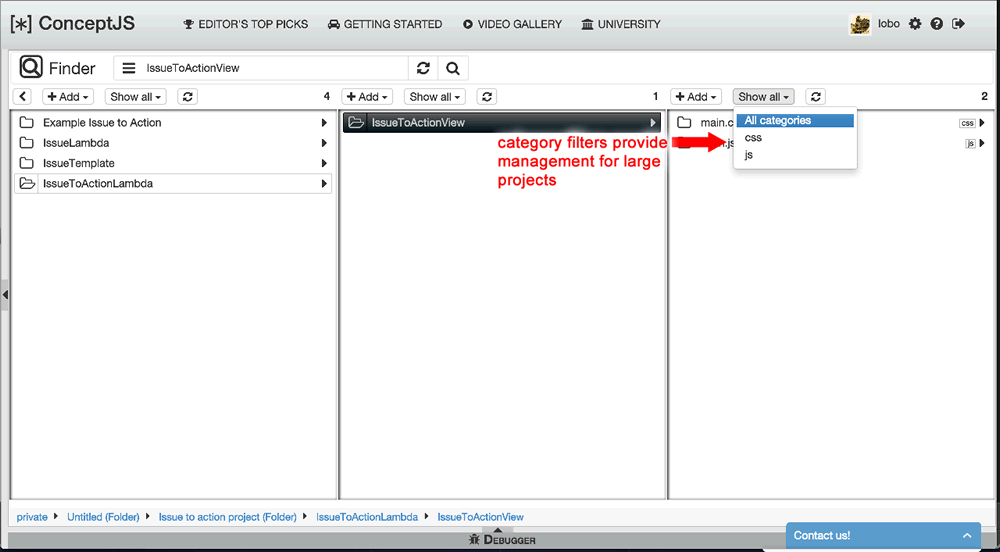The image size is (1000, 552).
Task: Expand IssueTemplate arrow
Action: 325,163
